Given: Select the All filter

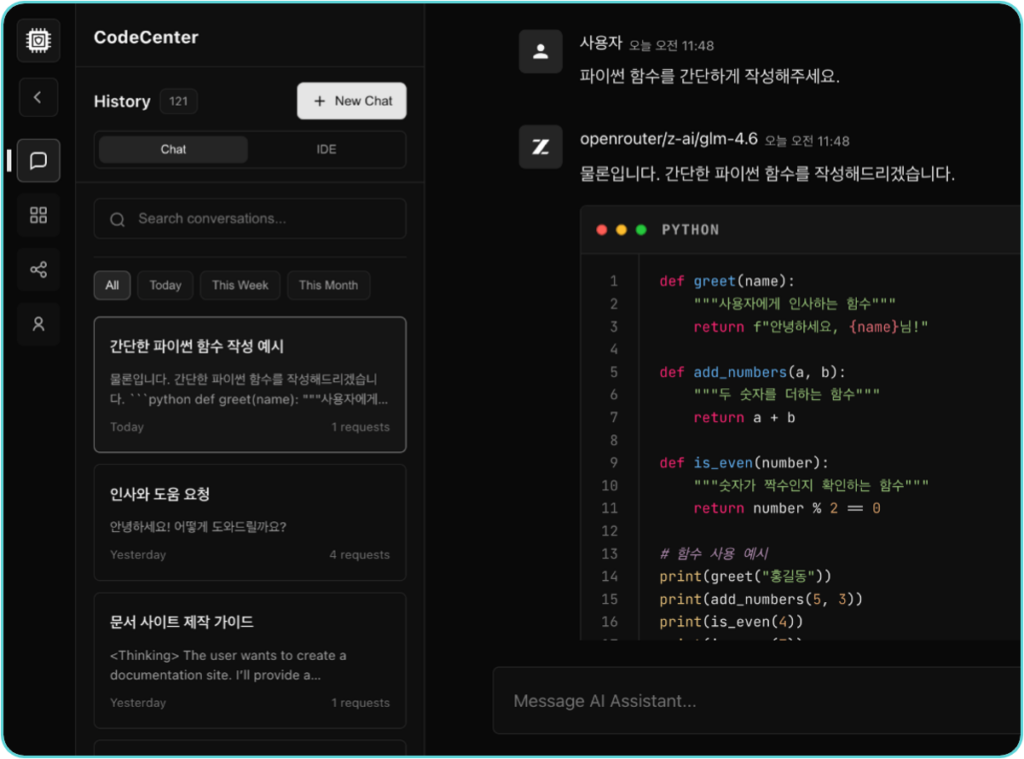Looking at the screenshot, I should coord(112,285).
